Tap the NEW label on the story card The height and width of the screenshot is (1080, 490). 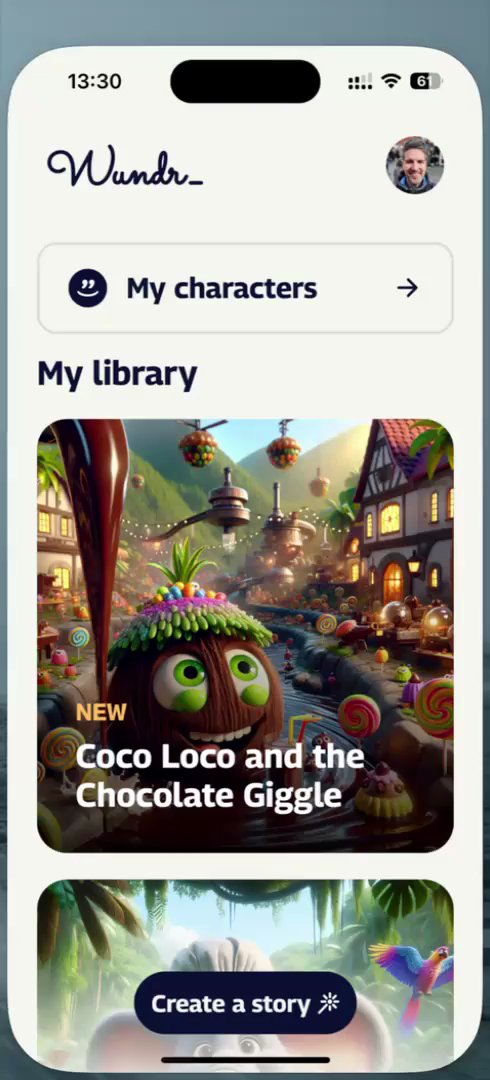pyautogui.click(x=101, y=713)
